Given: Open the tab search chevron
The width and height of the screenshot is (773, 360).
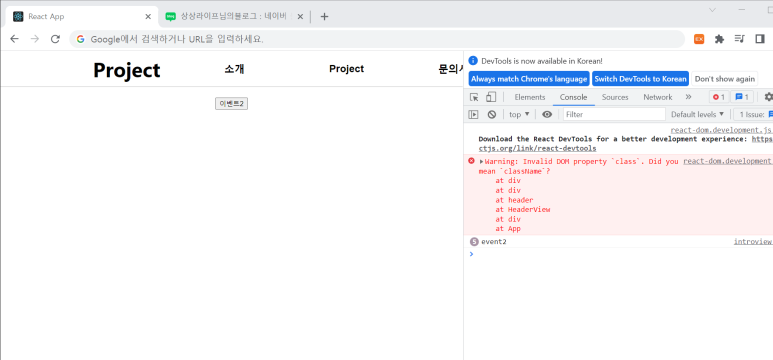Looking at the screenshot, I should 712,10.
